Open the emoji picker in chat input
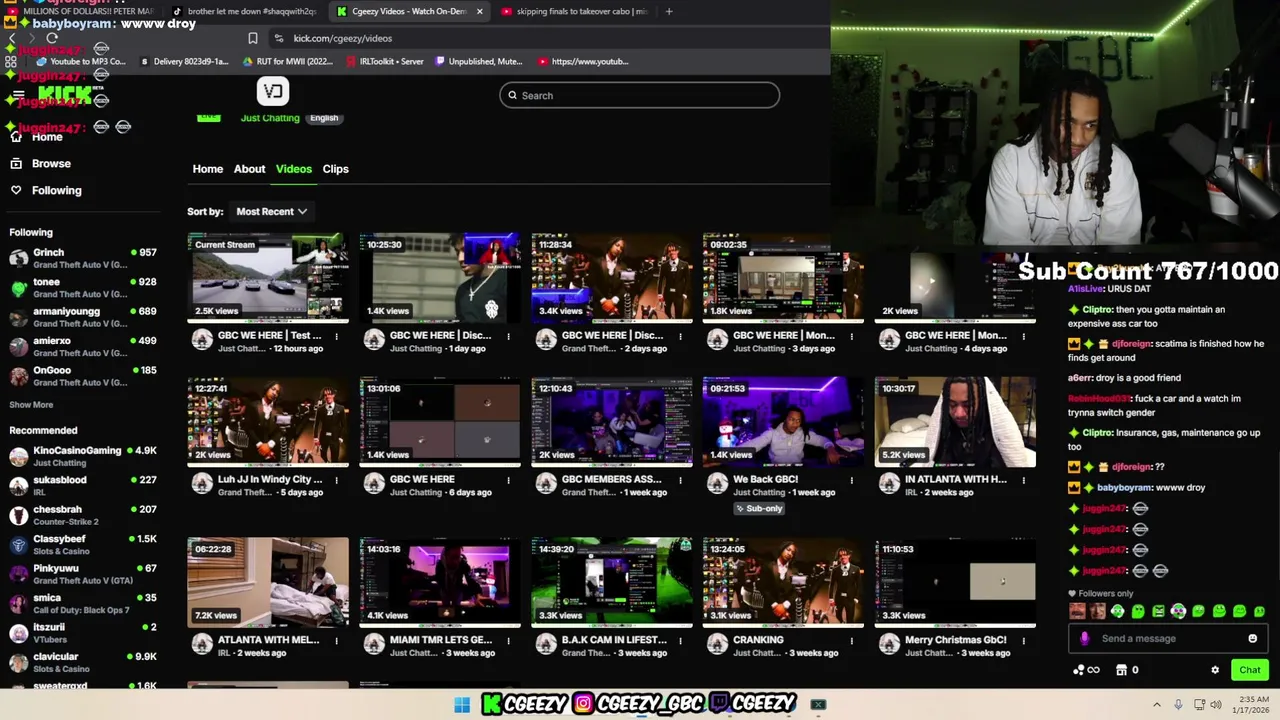 coord(1252,638)
